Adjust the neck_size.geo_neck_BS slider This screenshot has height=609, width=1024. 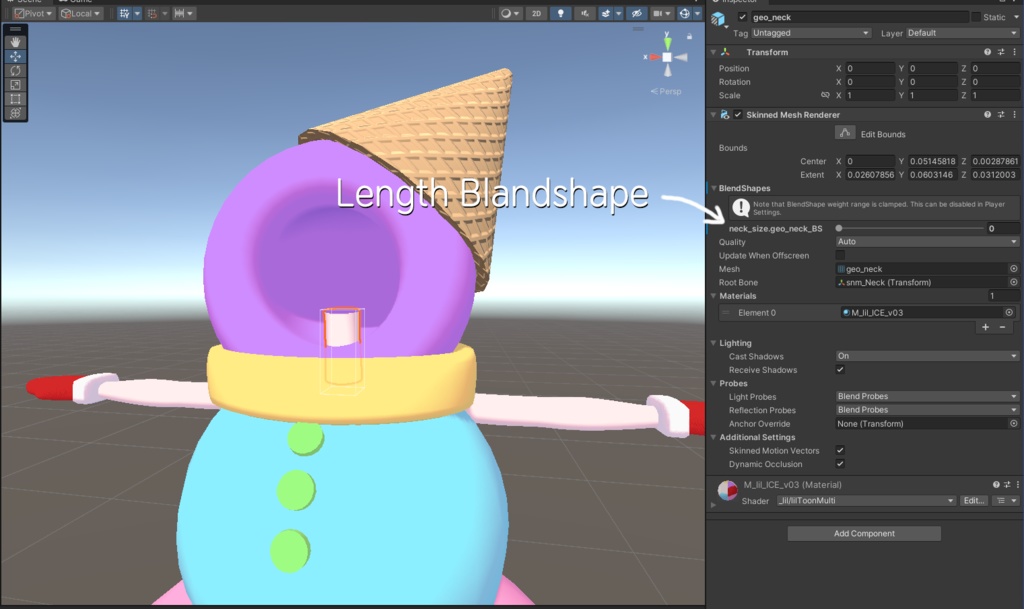click(910, 228)
